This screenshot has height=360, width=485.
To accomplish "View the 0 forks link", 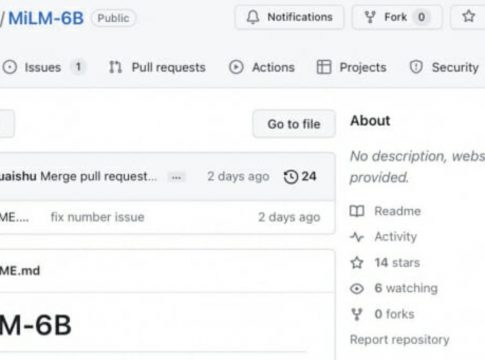I will point(394,314).
